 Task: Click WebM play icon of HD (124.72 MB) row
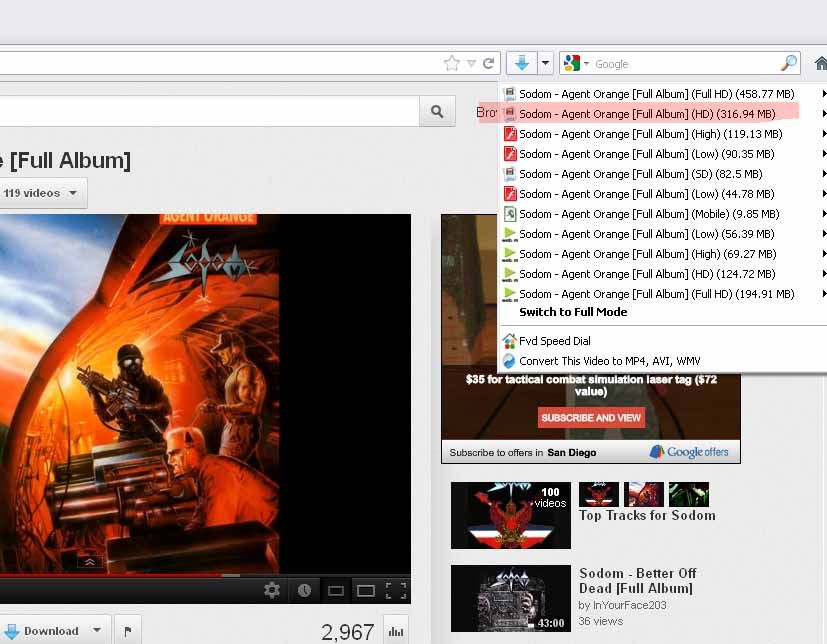pos(509,274)
